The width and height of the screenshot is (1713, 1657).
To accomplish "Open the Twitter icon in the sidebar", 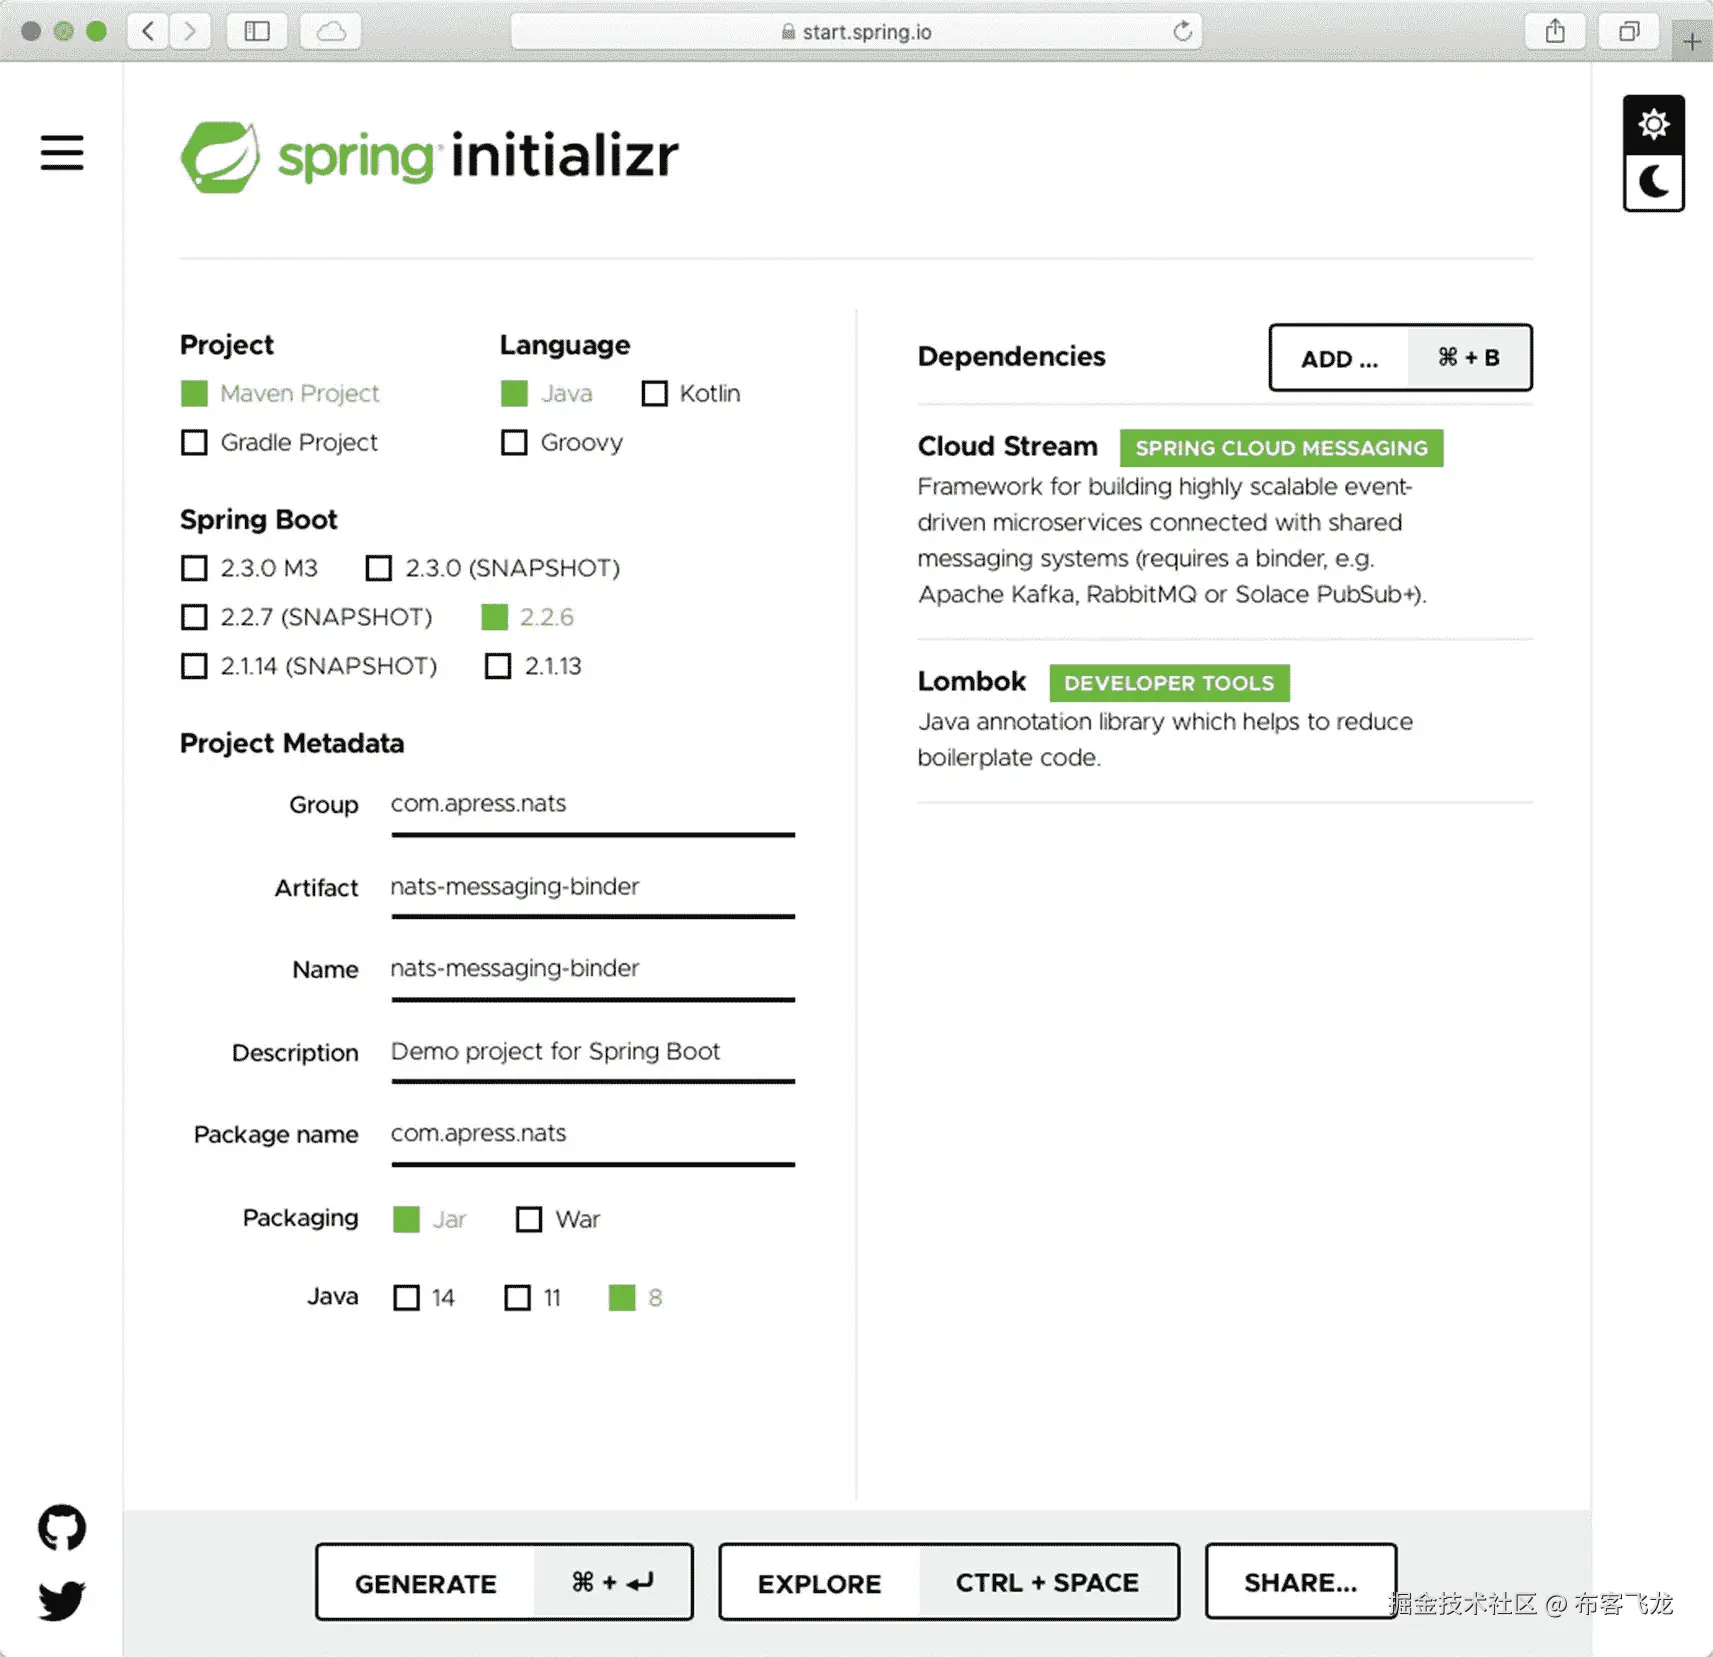I will 61,1601.
